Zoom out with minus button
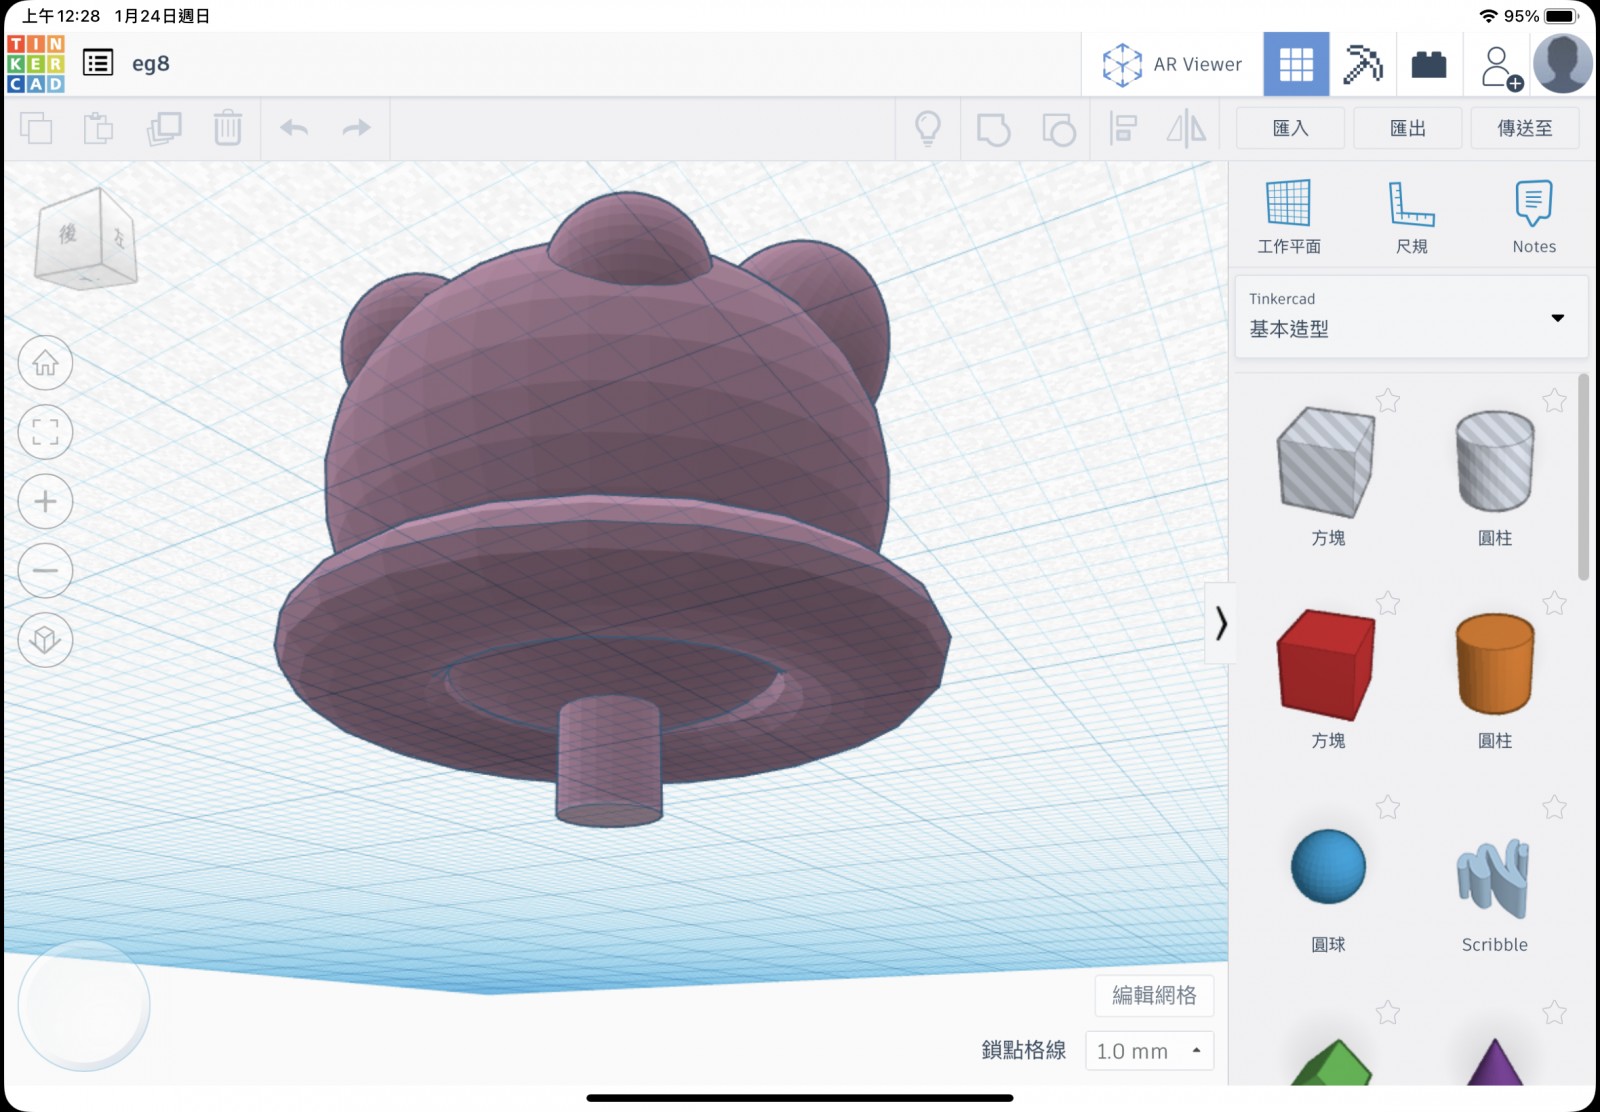The width and height of the screenshot is (1600, 1112). tap(45, 570)
